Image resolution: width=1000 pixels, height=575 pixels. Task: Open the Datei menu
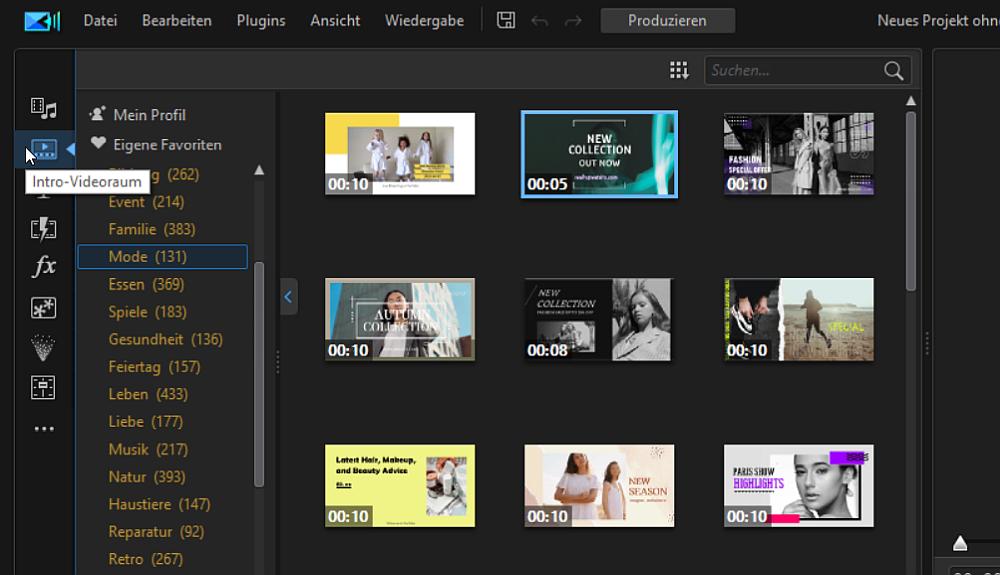tap(100, 20)
